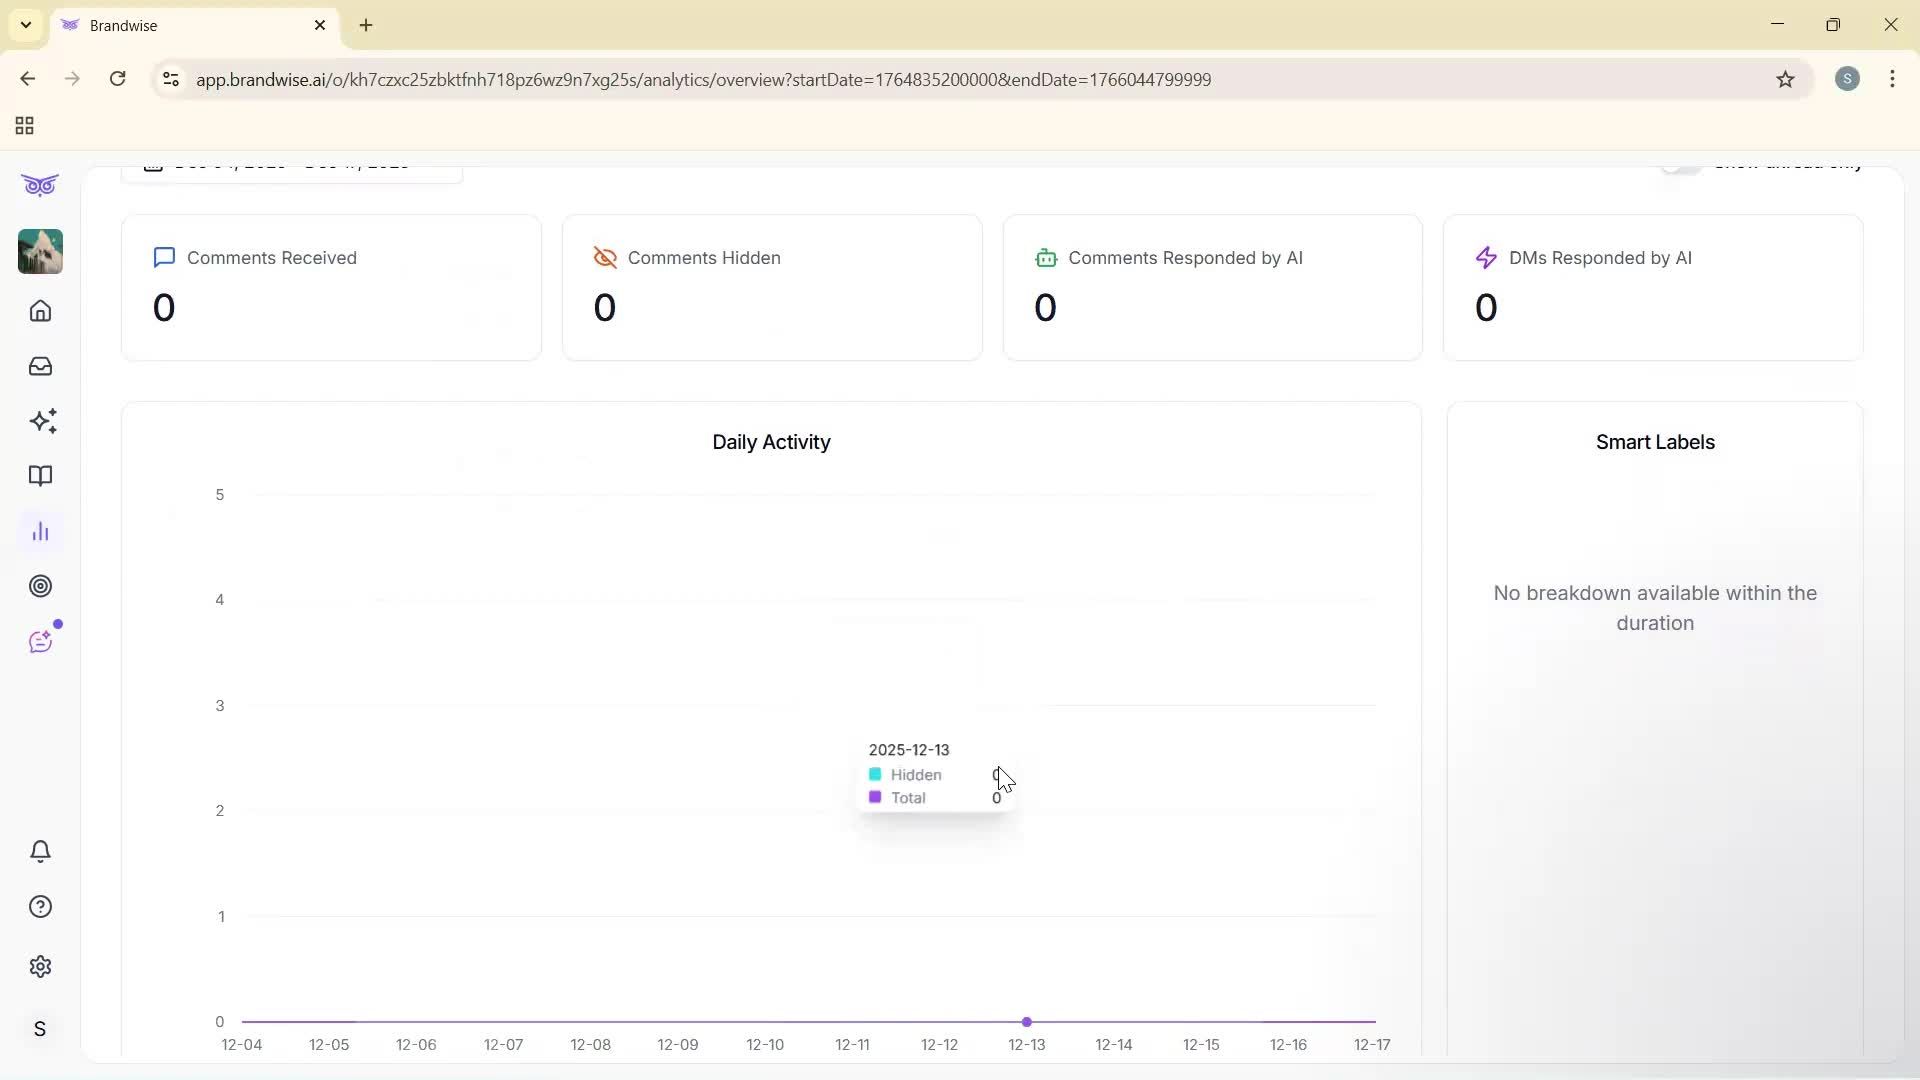Click inside the browser address bar
Screen dimensions: 1920x1080
(x=700, y=79)
